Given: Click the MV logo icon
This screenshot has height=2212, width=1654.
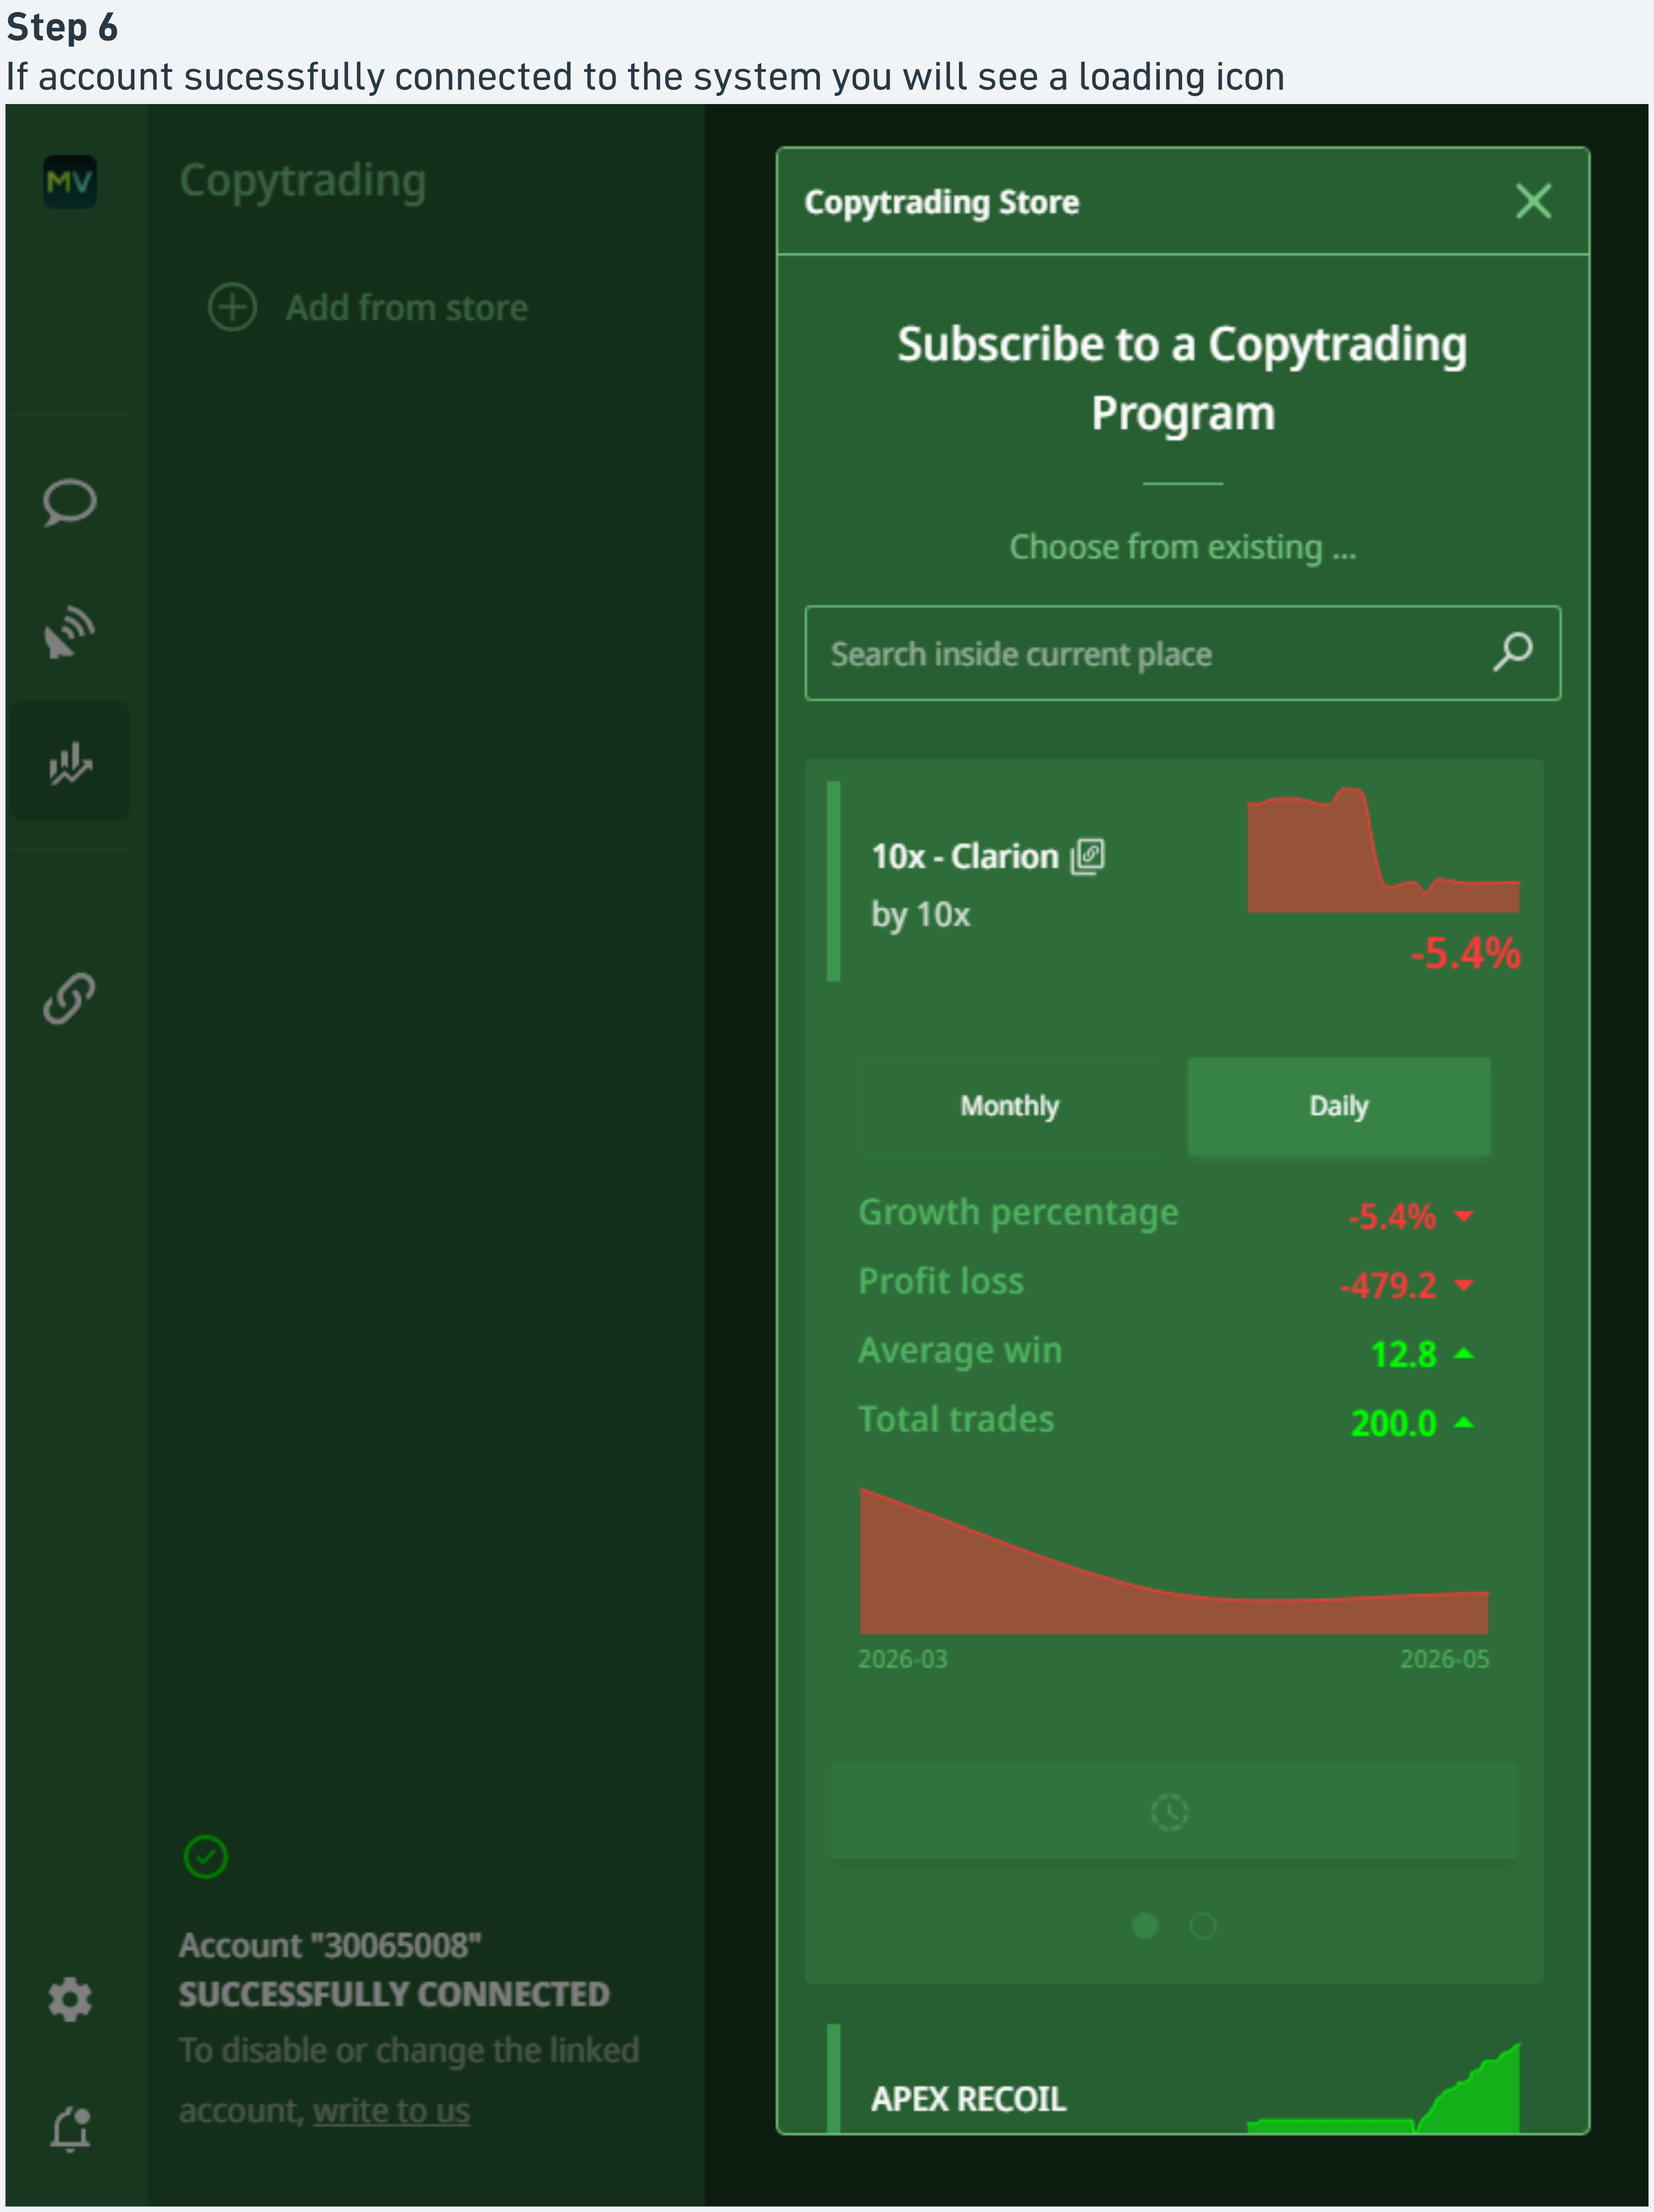Looking at the screenshot, I should point(70,182).
